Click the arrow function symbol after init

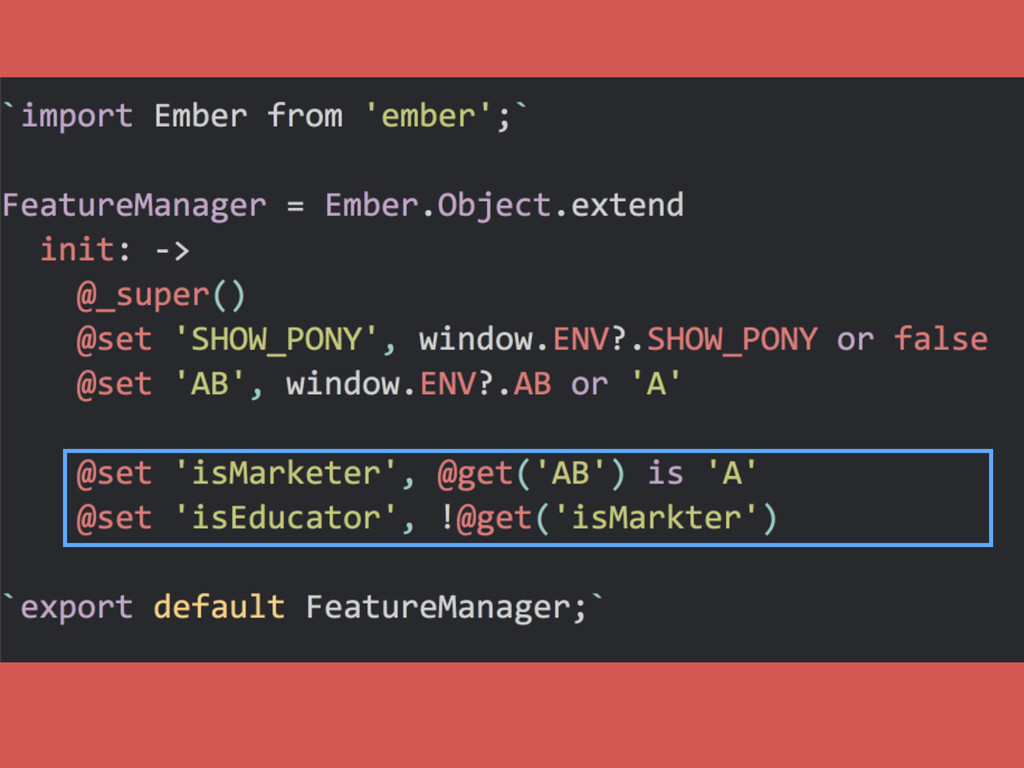coord(172,251)
